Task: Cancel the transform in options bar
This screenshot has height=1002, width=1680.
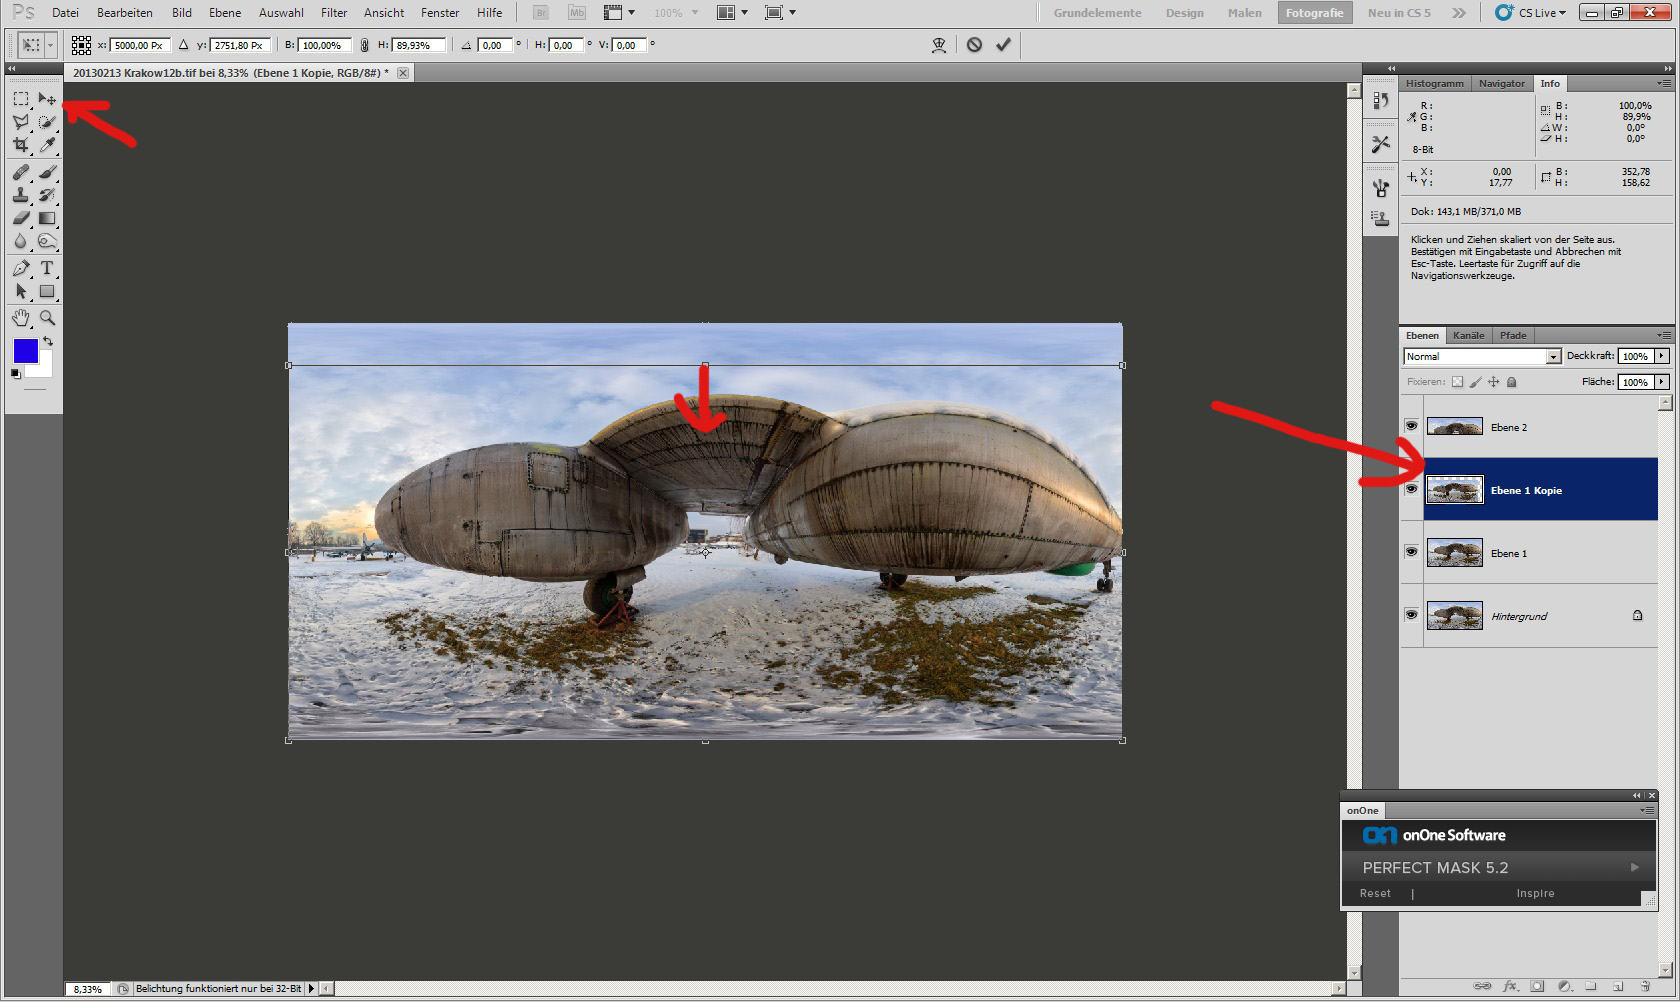Action: pos(974,45)
